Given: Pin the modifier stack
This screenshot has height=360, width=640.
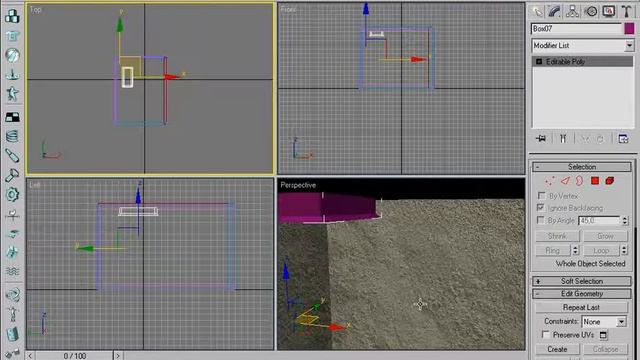Looking at the screenshot, I should 541,139.
